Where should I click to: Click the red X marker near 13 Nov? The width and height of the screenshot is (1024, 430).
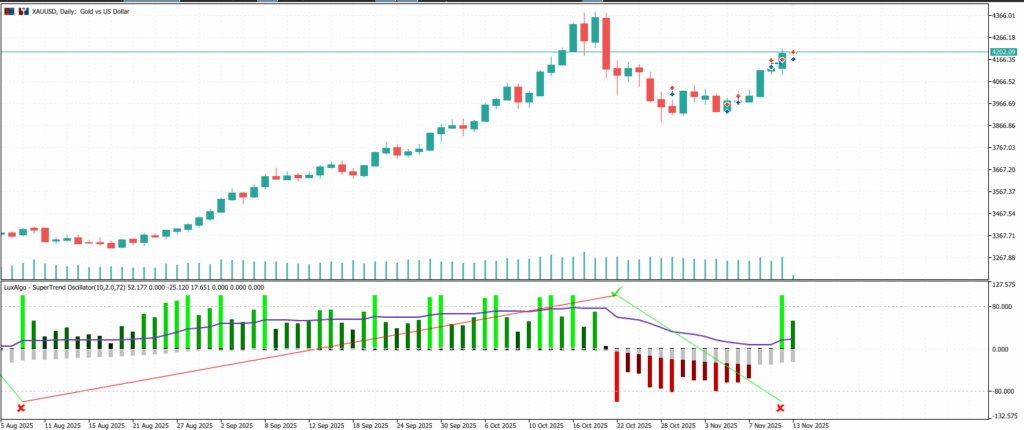tap(780, 408)
